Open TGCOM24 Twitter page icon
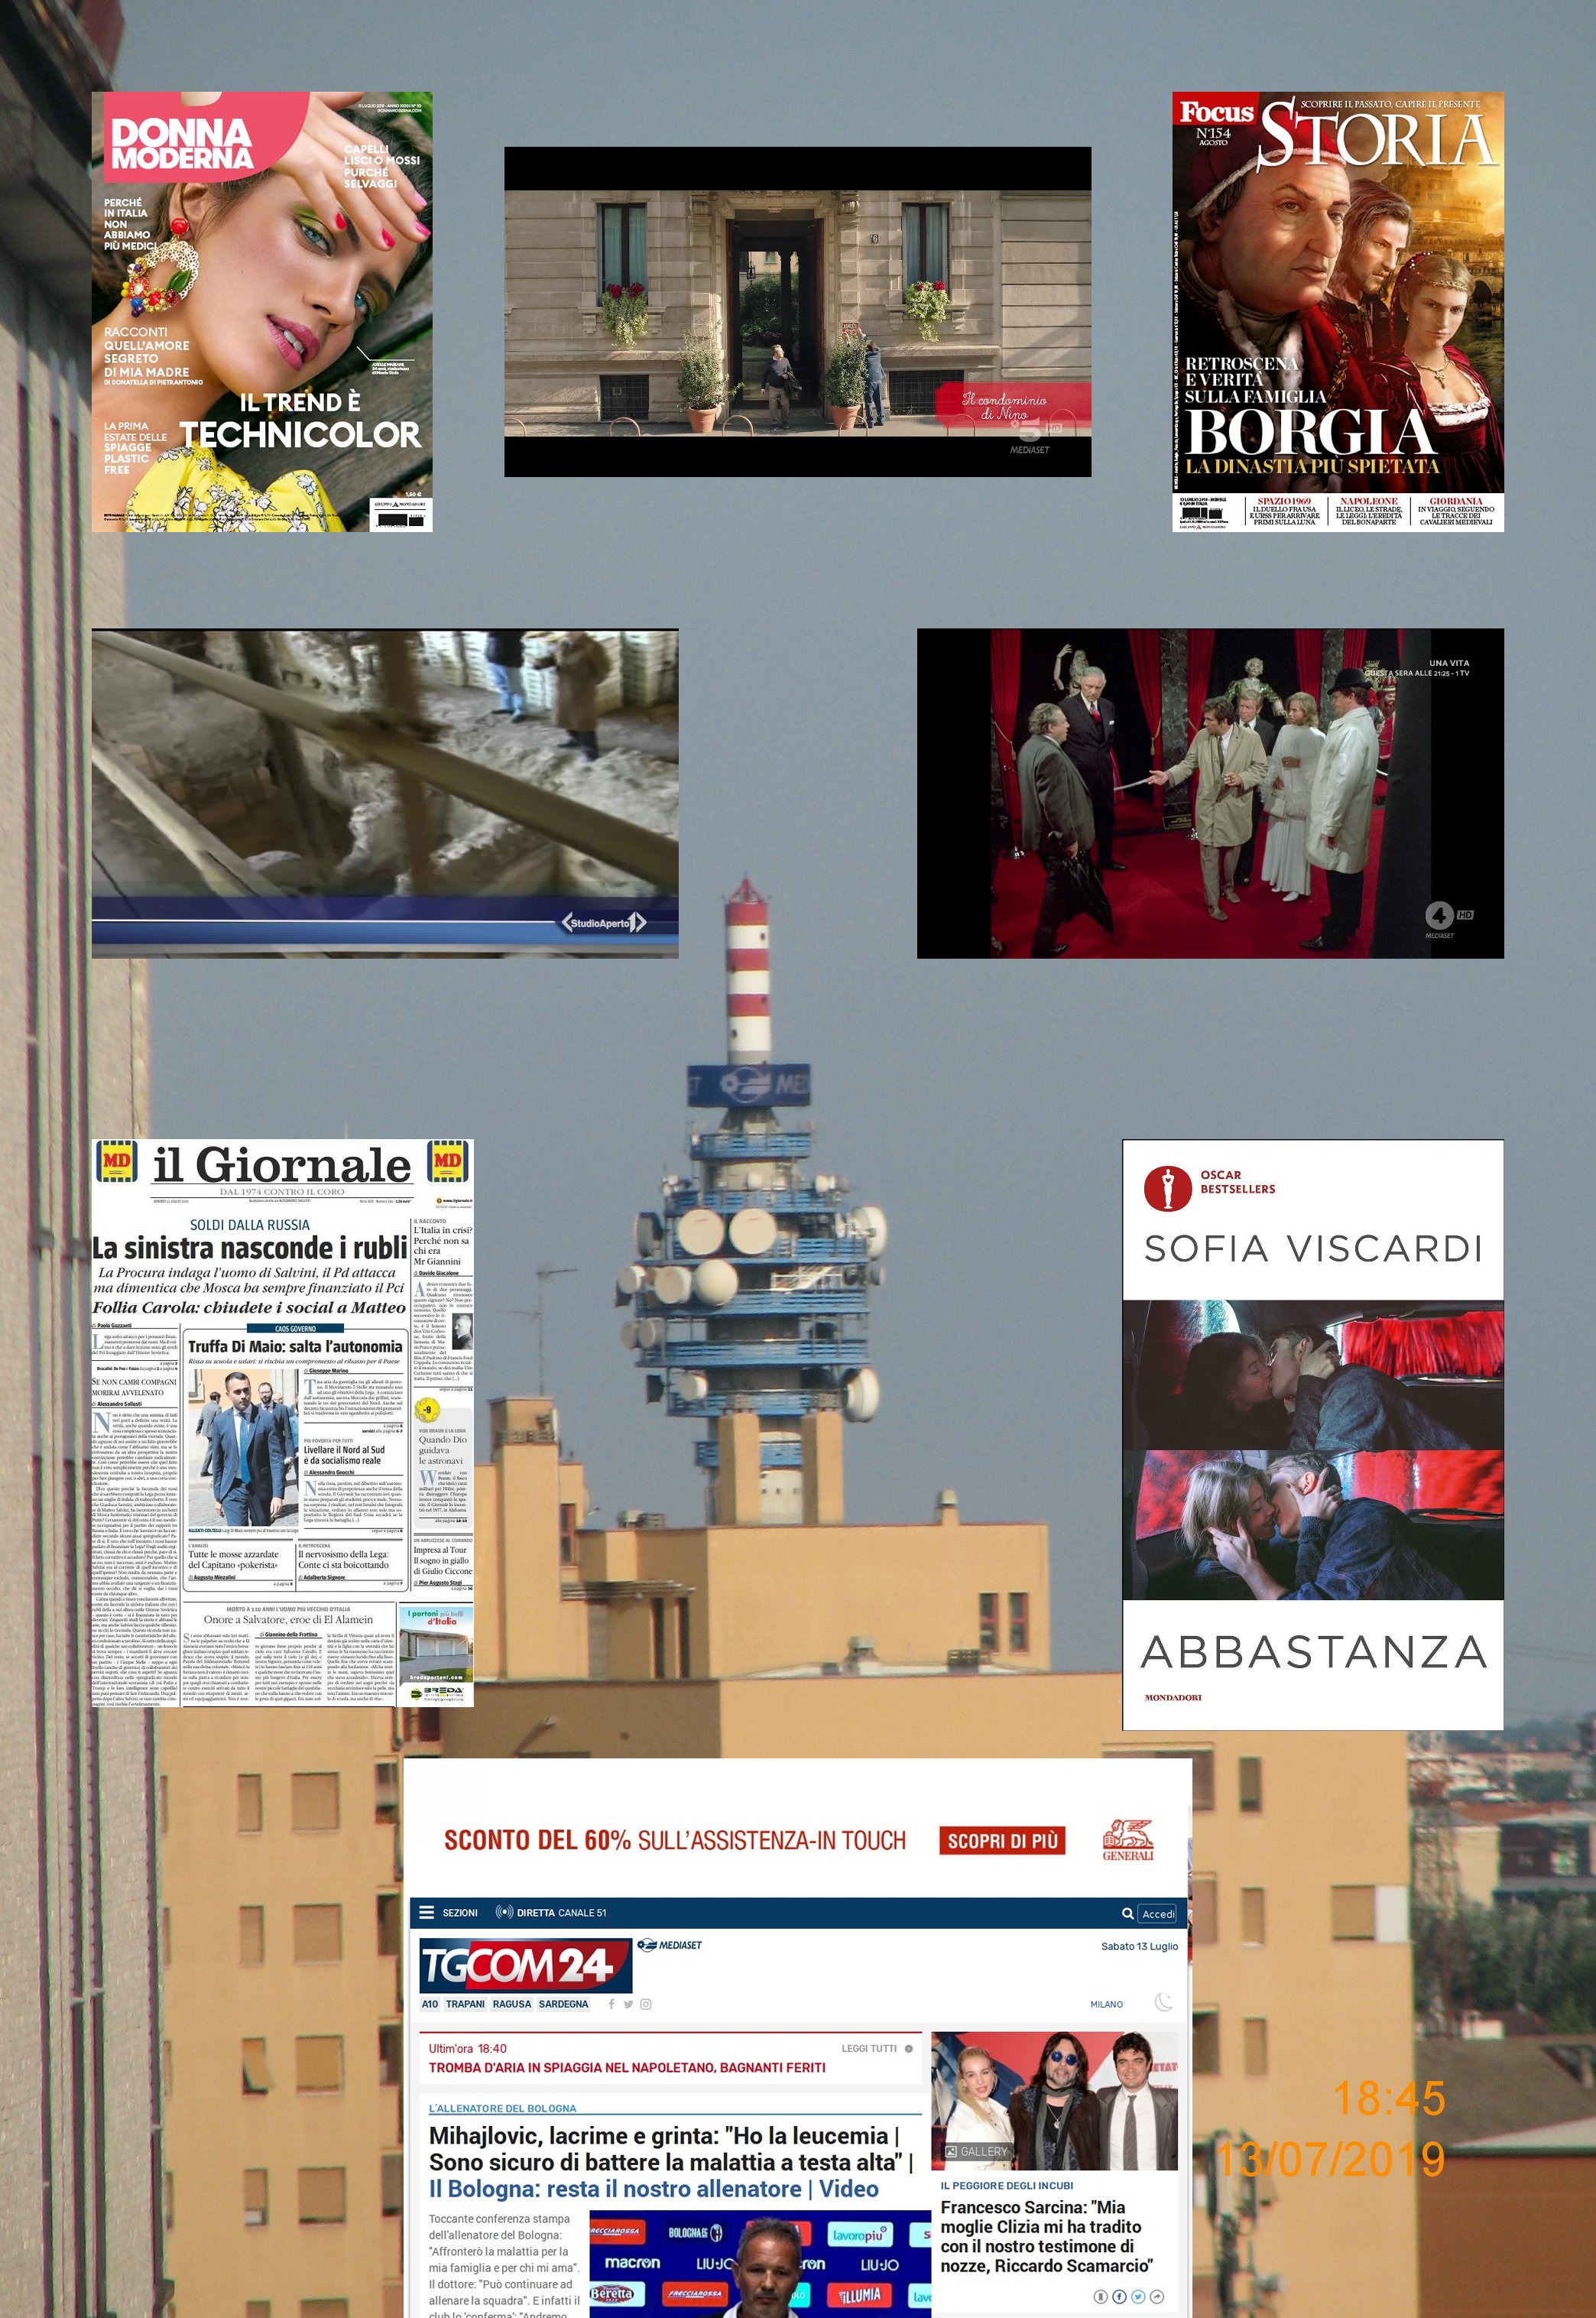This screenshot has height=2318, width=1596. [x=628, y=2004]
